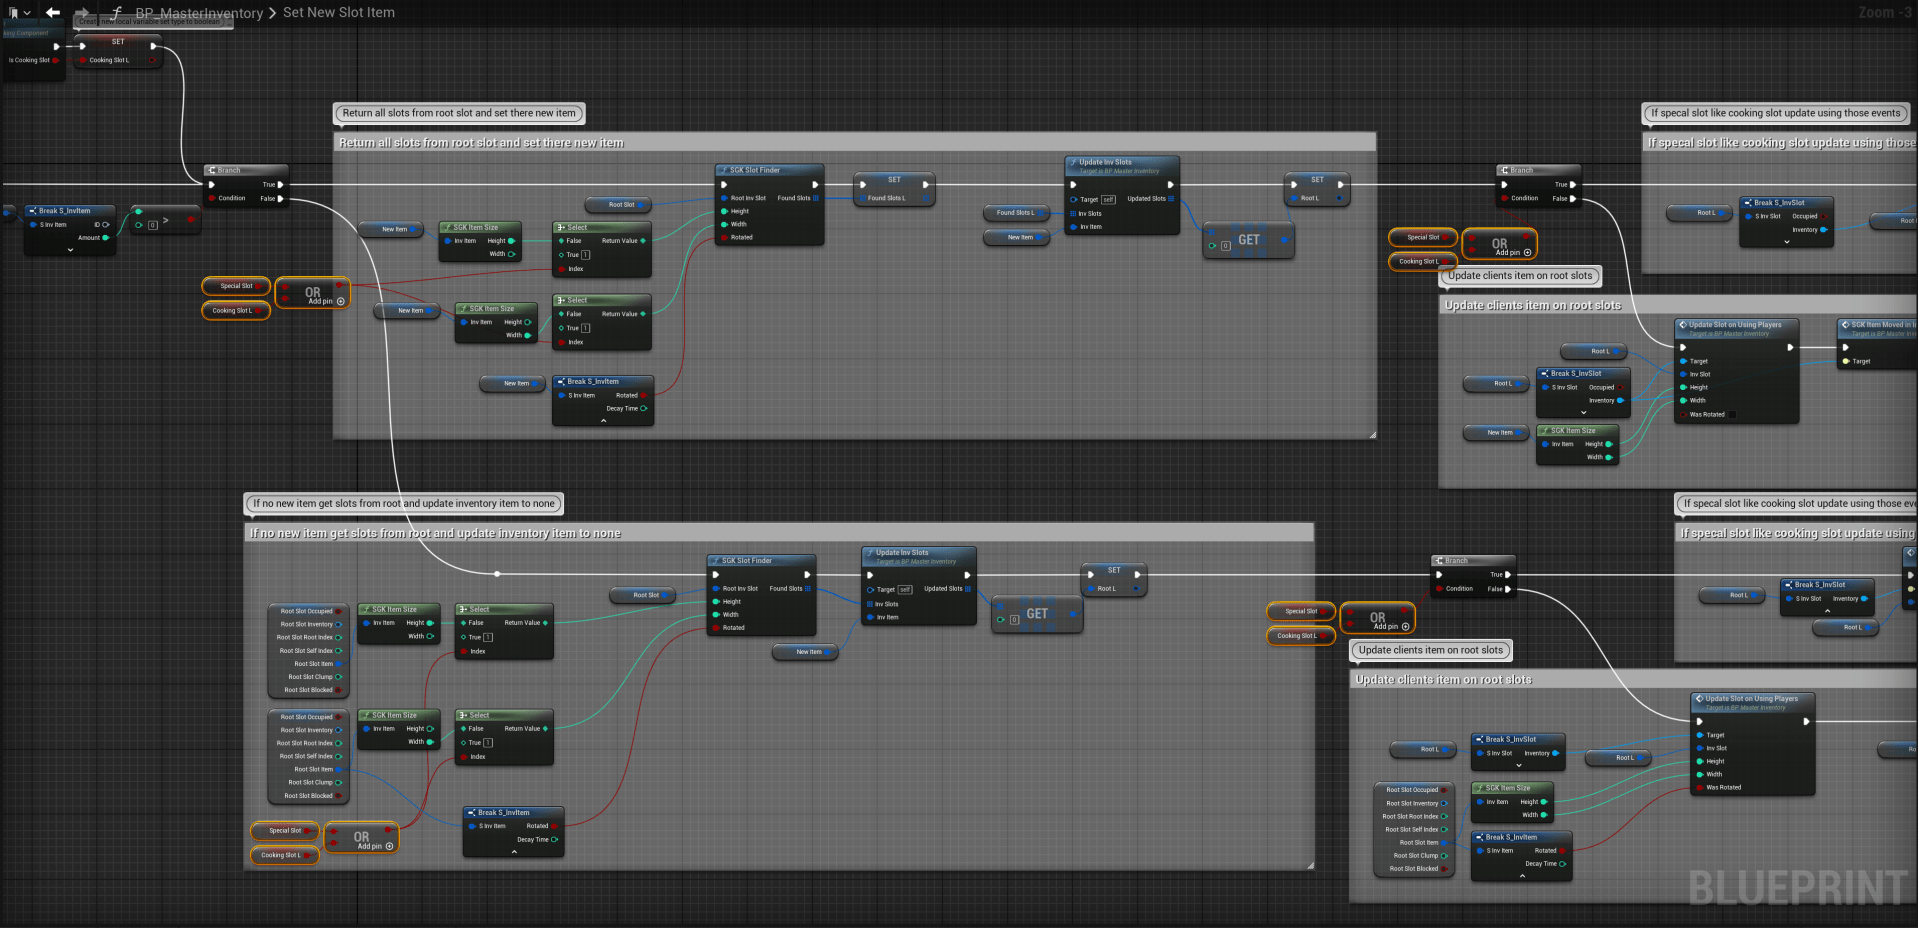Expand Break S_InvItem node with ID and Amount pins
The width and height of the screenshot is (1918, 928).
click(70, 250)
